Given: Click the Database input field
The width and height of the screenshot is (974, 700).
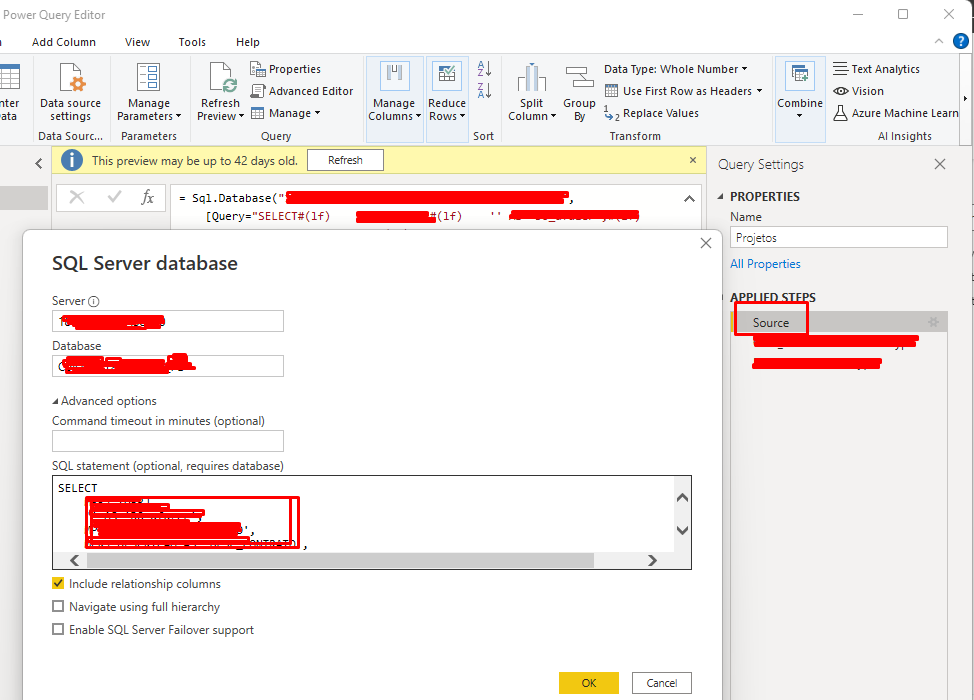Looking at the screenshot, I should tap(168, 366).
